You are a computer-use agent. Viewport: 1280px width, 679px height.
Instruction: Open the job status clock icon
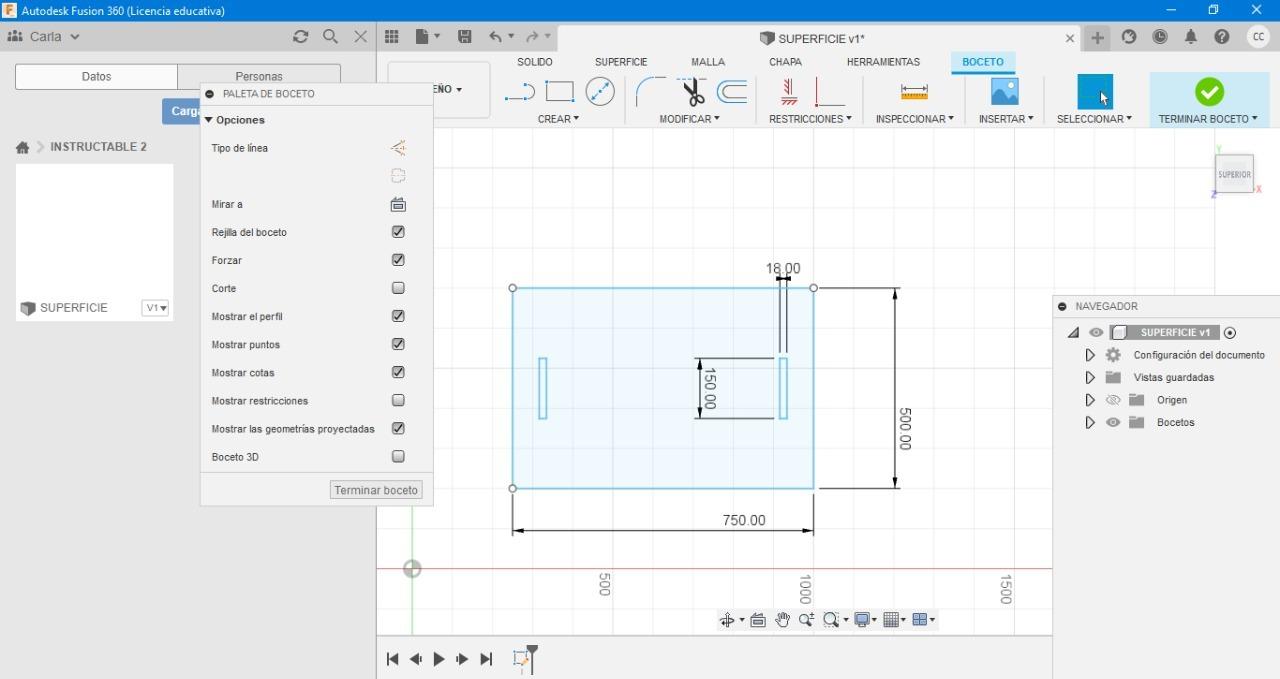click(x=1160, y=36)
